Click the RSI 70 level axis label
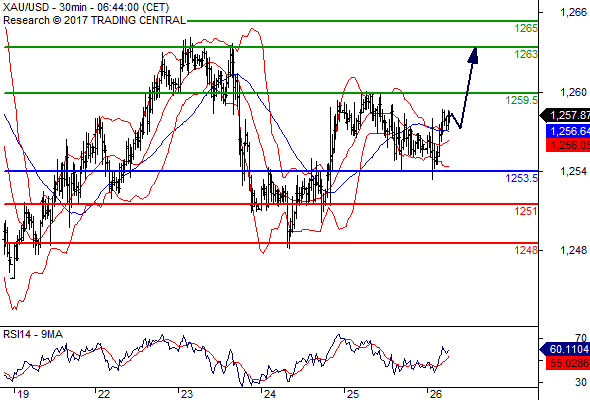 click(x=581, y=338)
